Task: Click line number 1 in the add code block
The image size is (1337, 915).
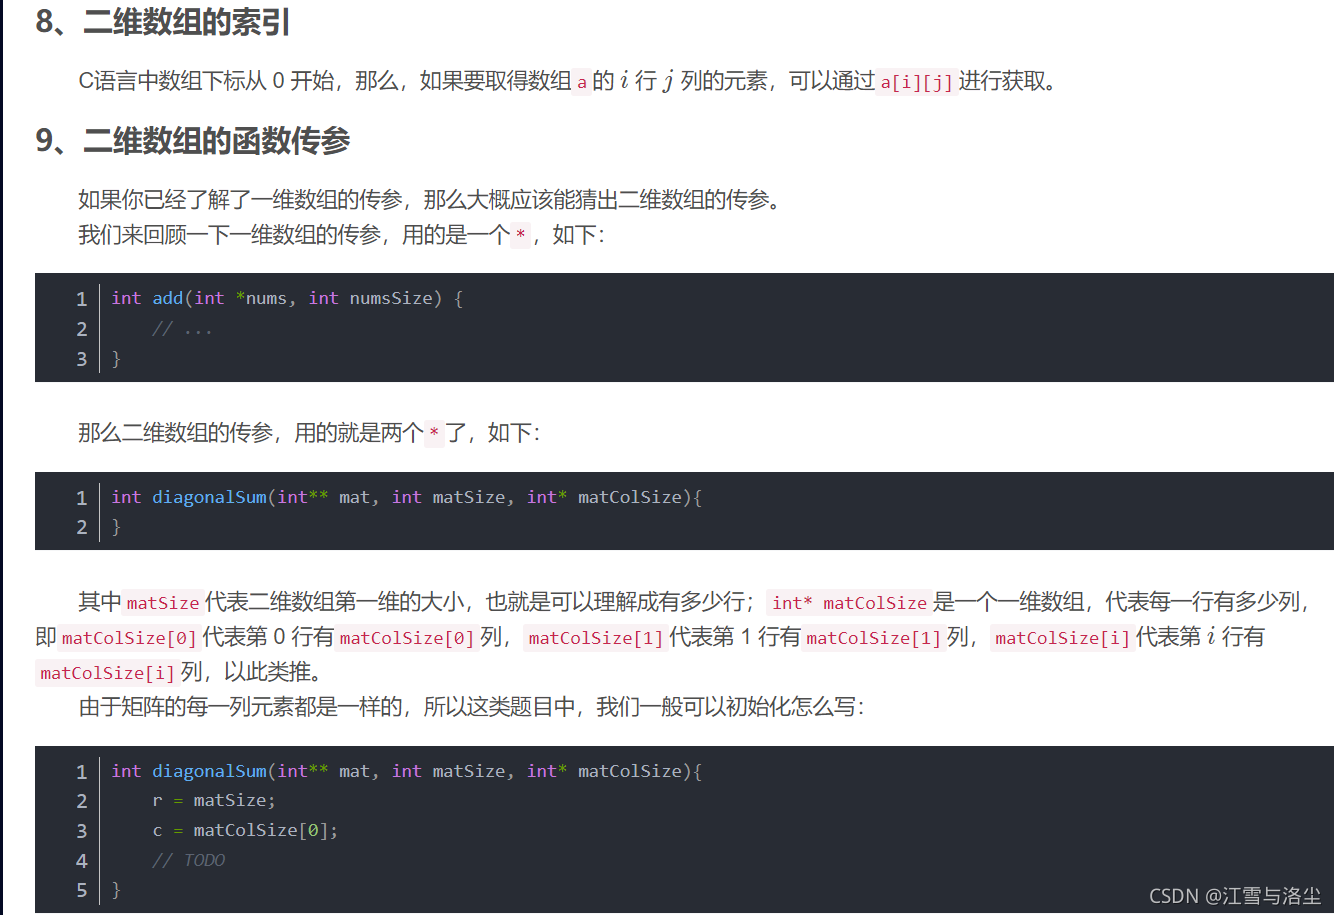Action: 81,297
